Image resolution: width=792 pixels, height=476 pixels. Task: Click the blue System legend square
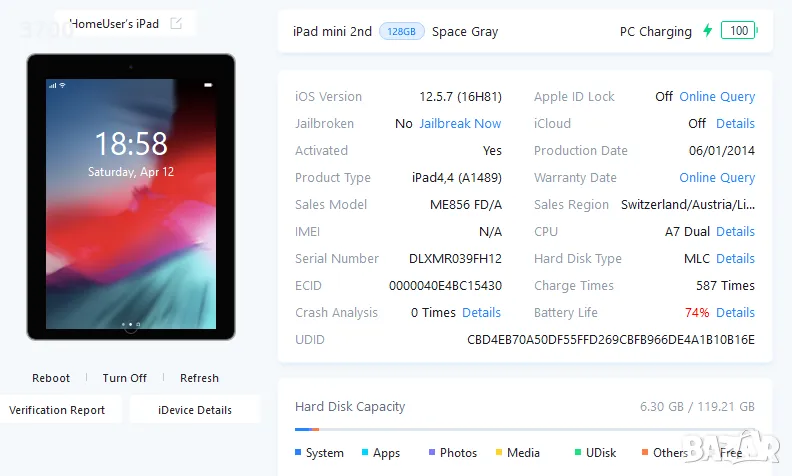point(298,453)
